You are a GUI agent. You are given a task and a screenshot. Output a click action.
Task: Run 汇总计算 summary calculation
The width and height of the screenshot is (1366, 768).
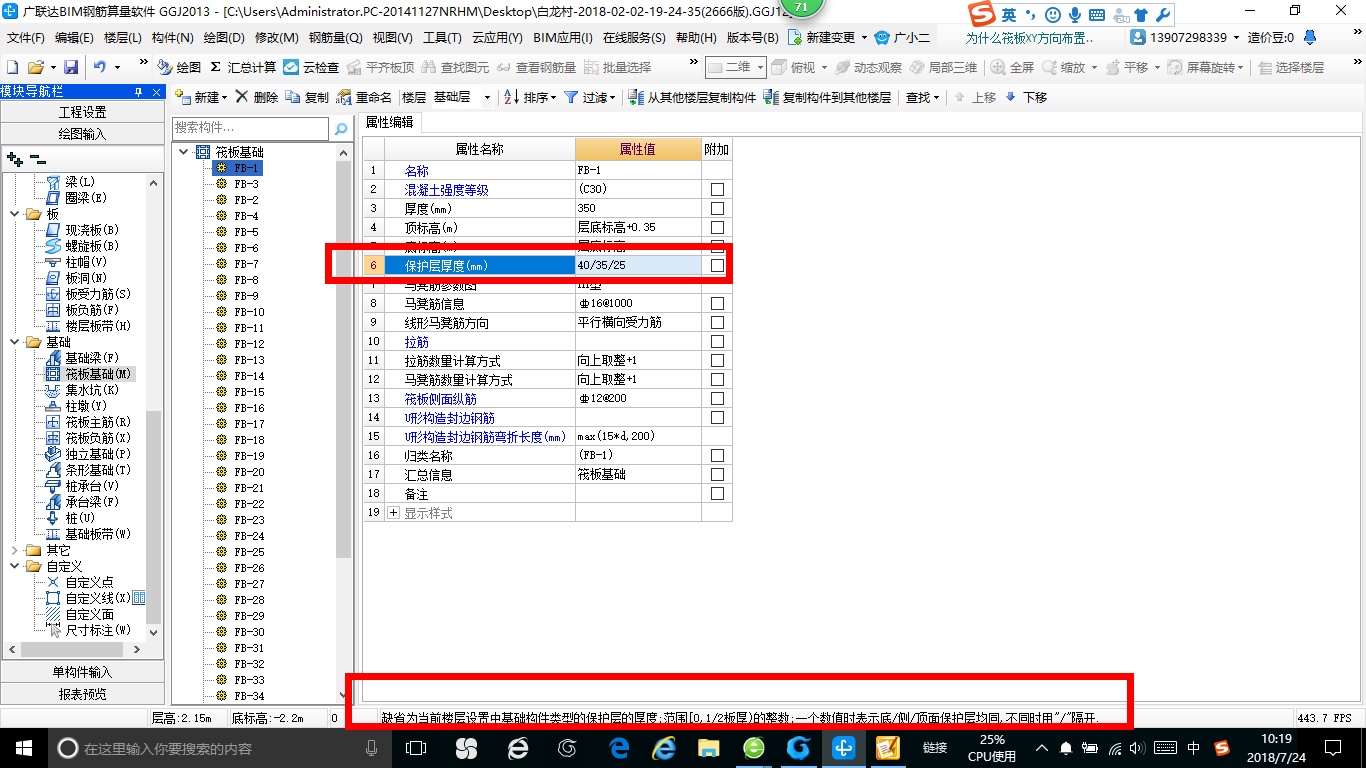(x=243, y=67)
